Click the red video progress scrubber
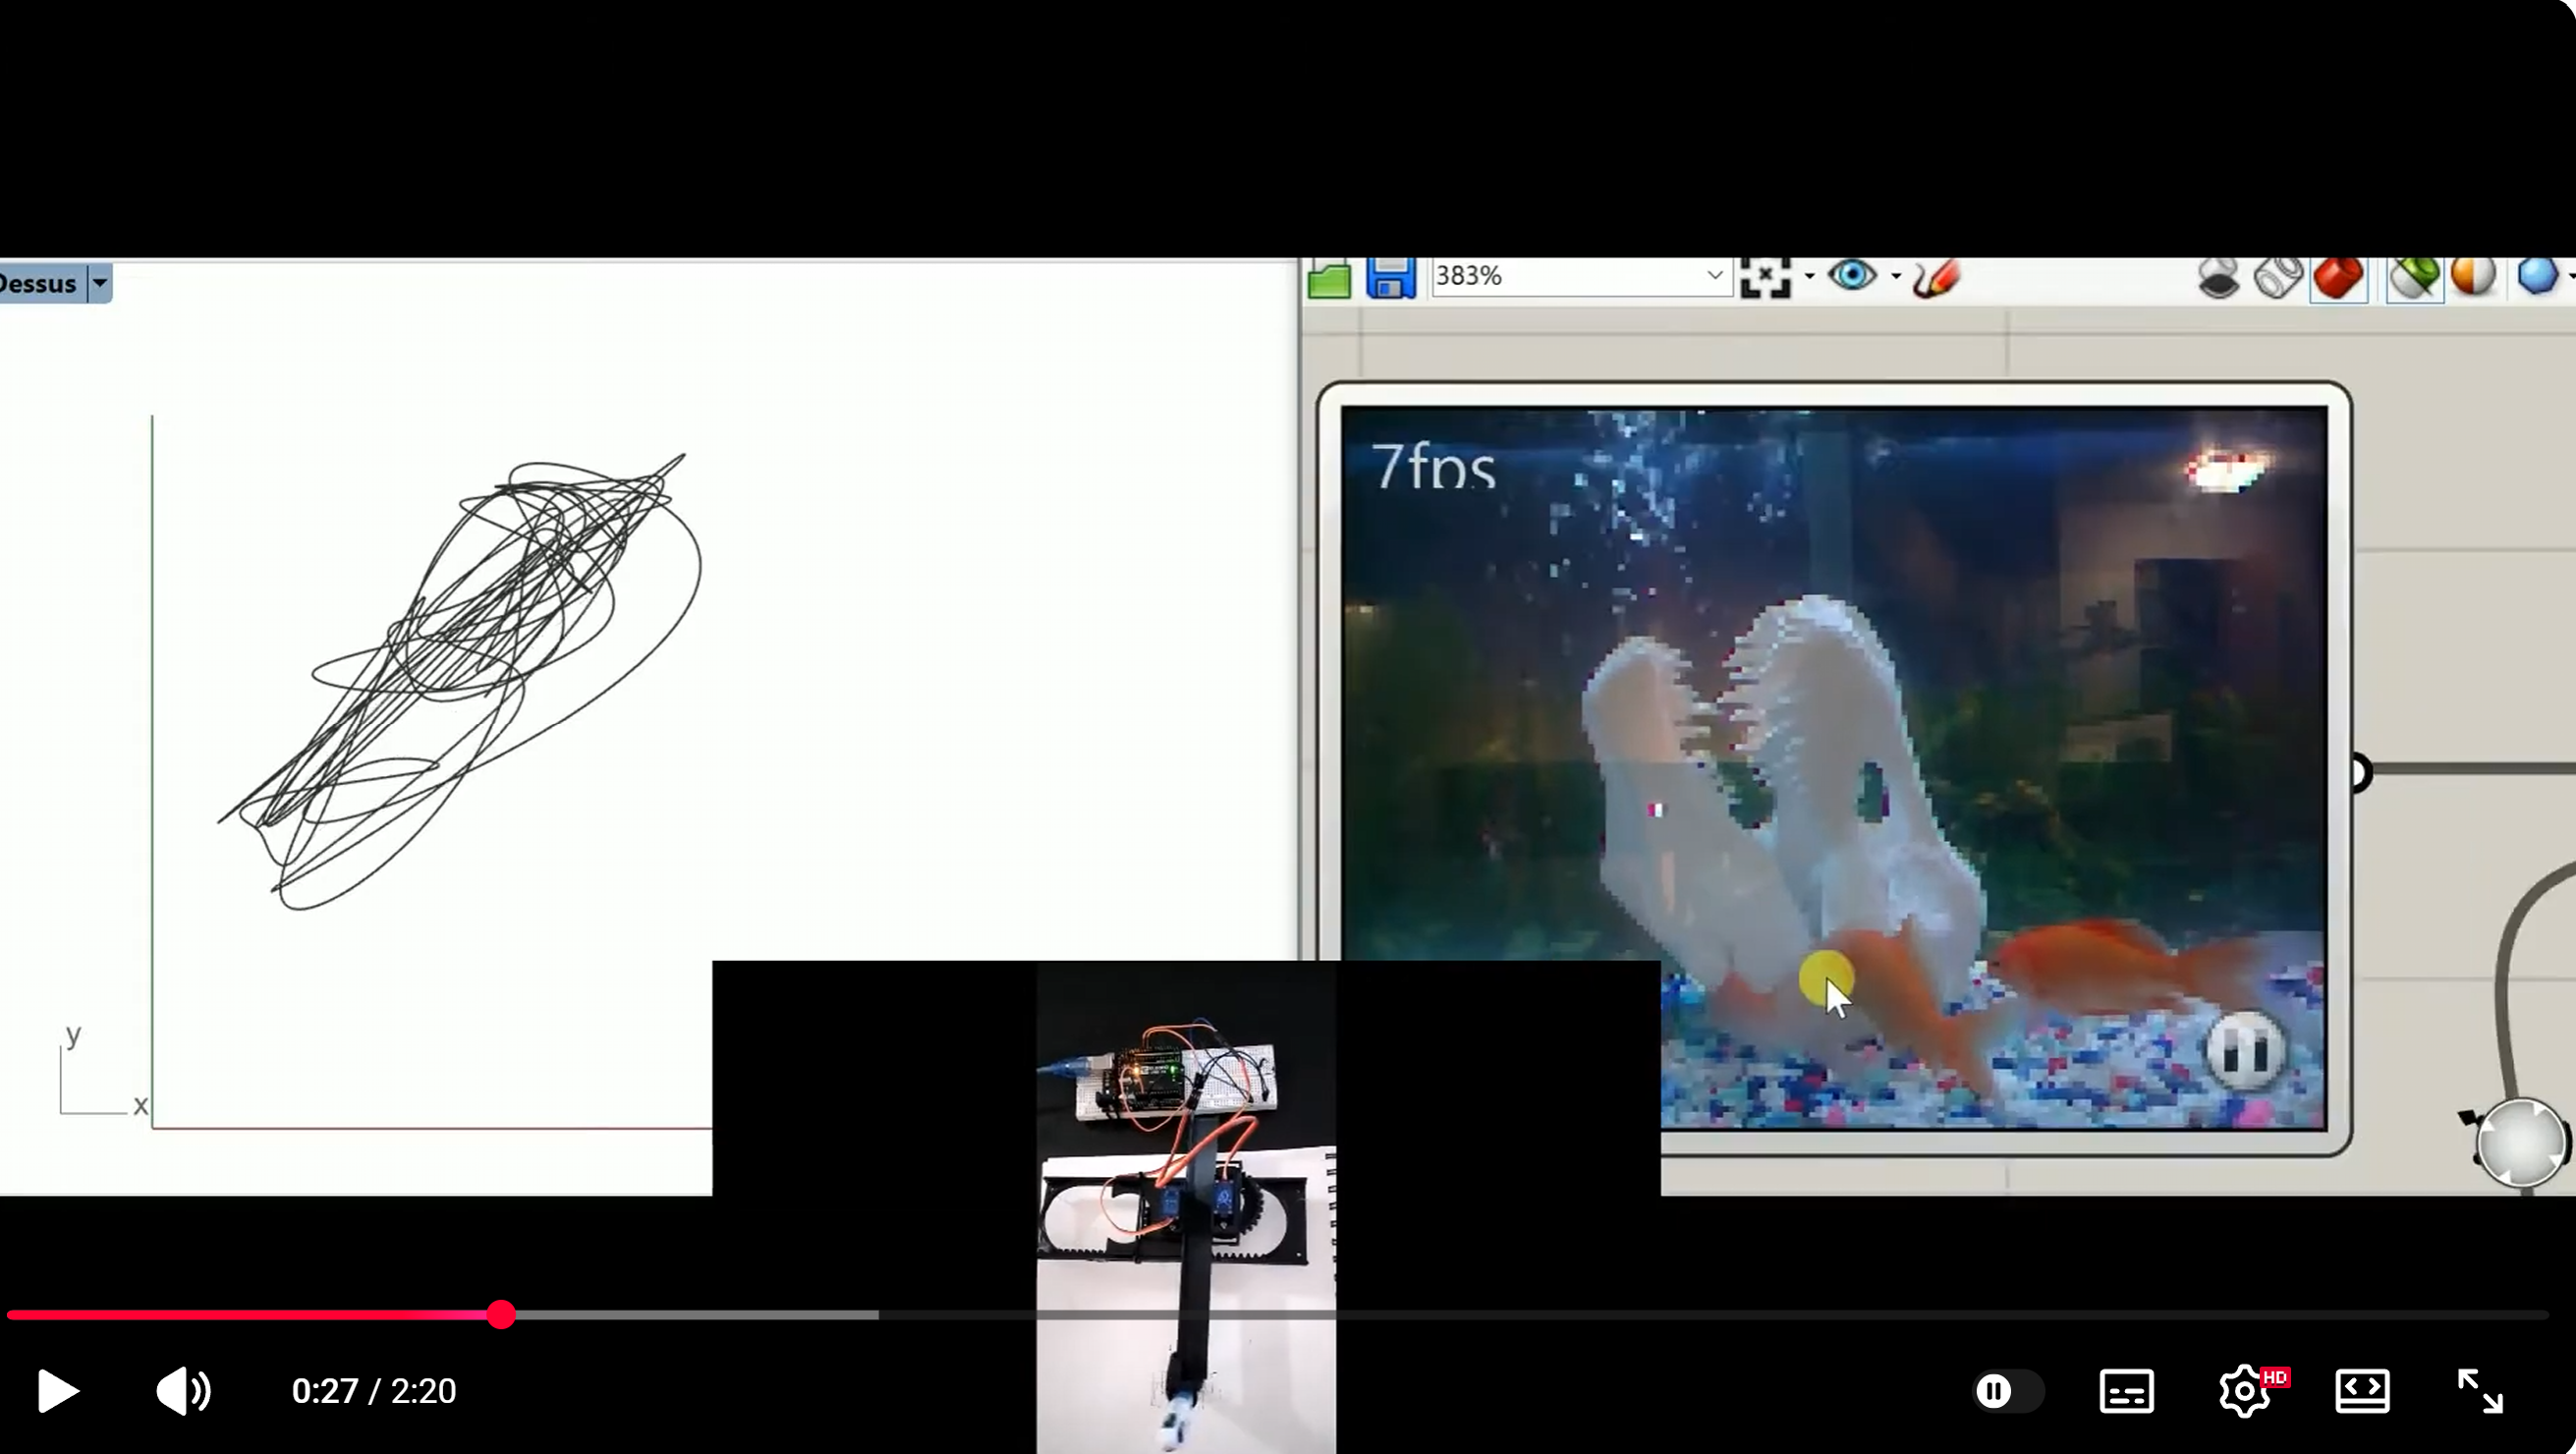The width and height of the screenshot is (2576, 1454). pos(501,1315)
